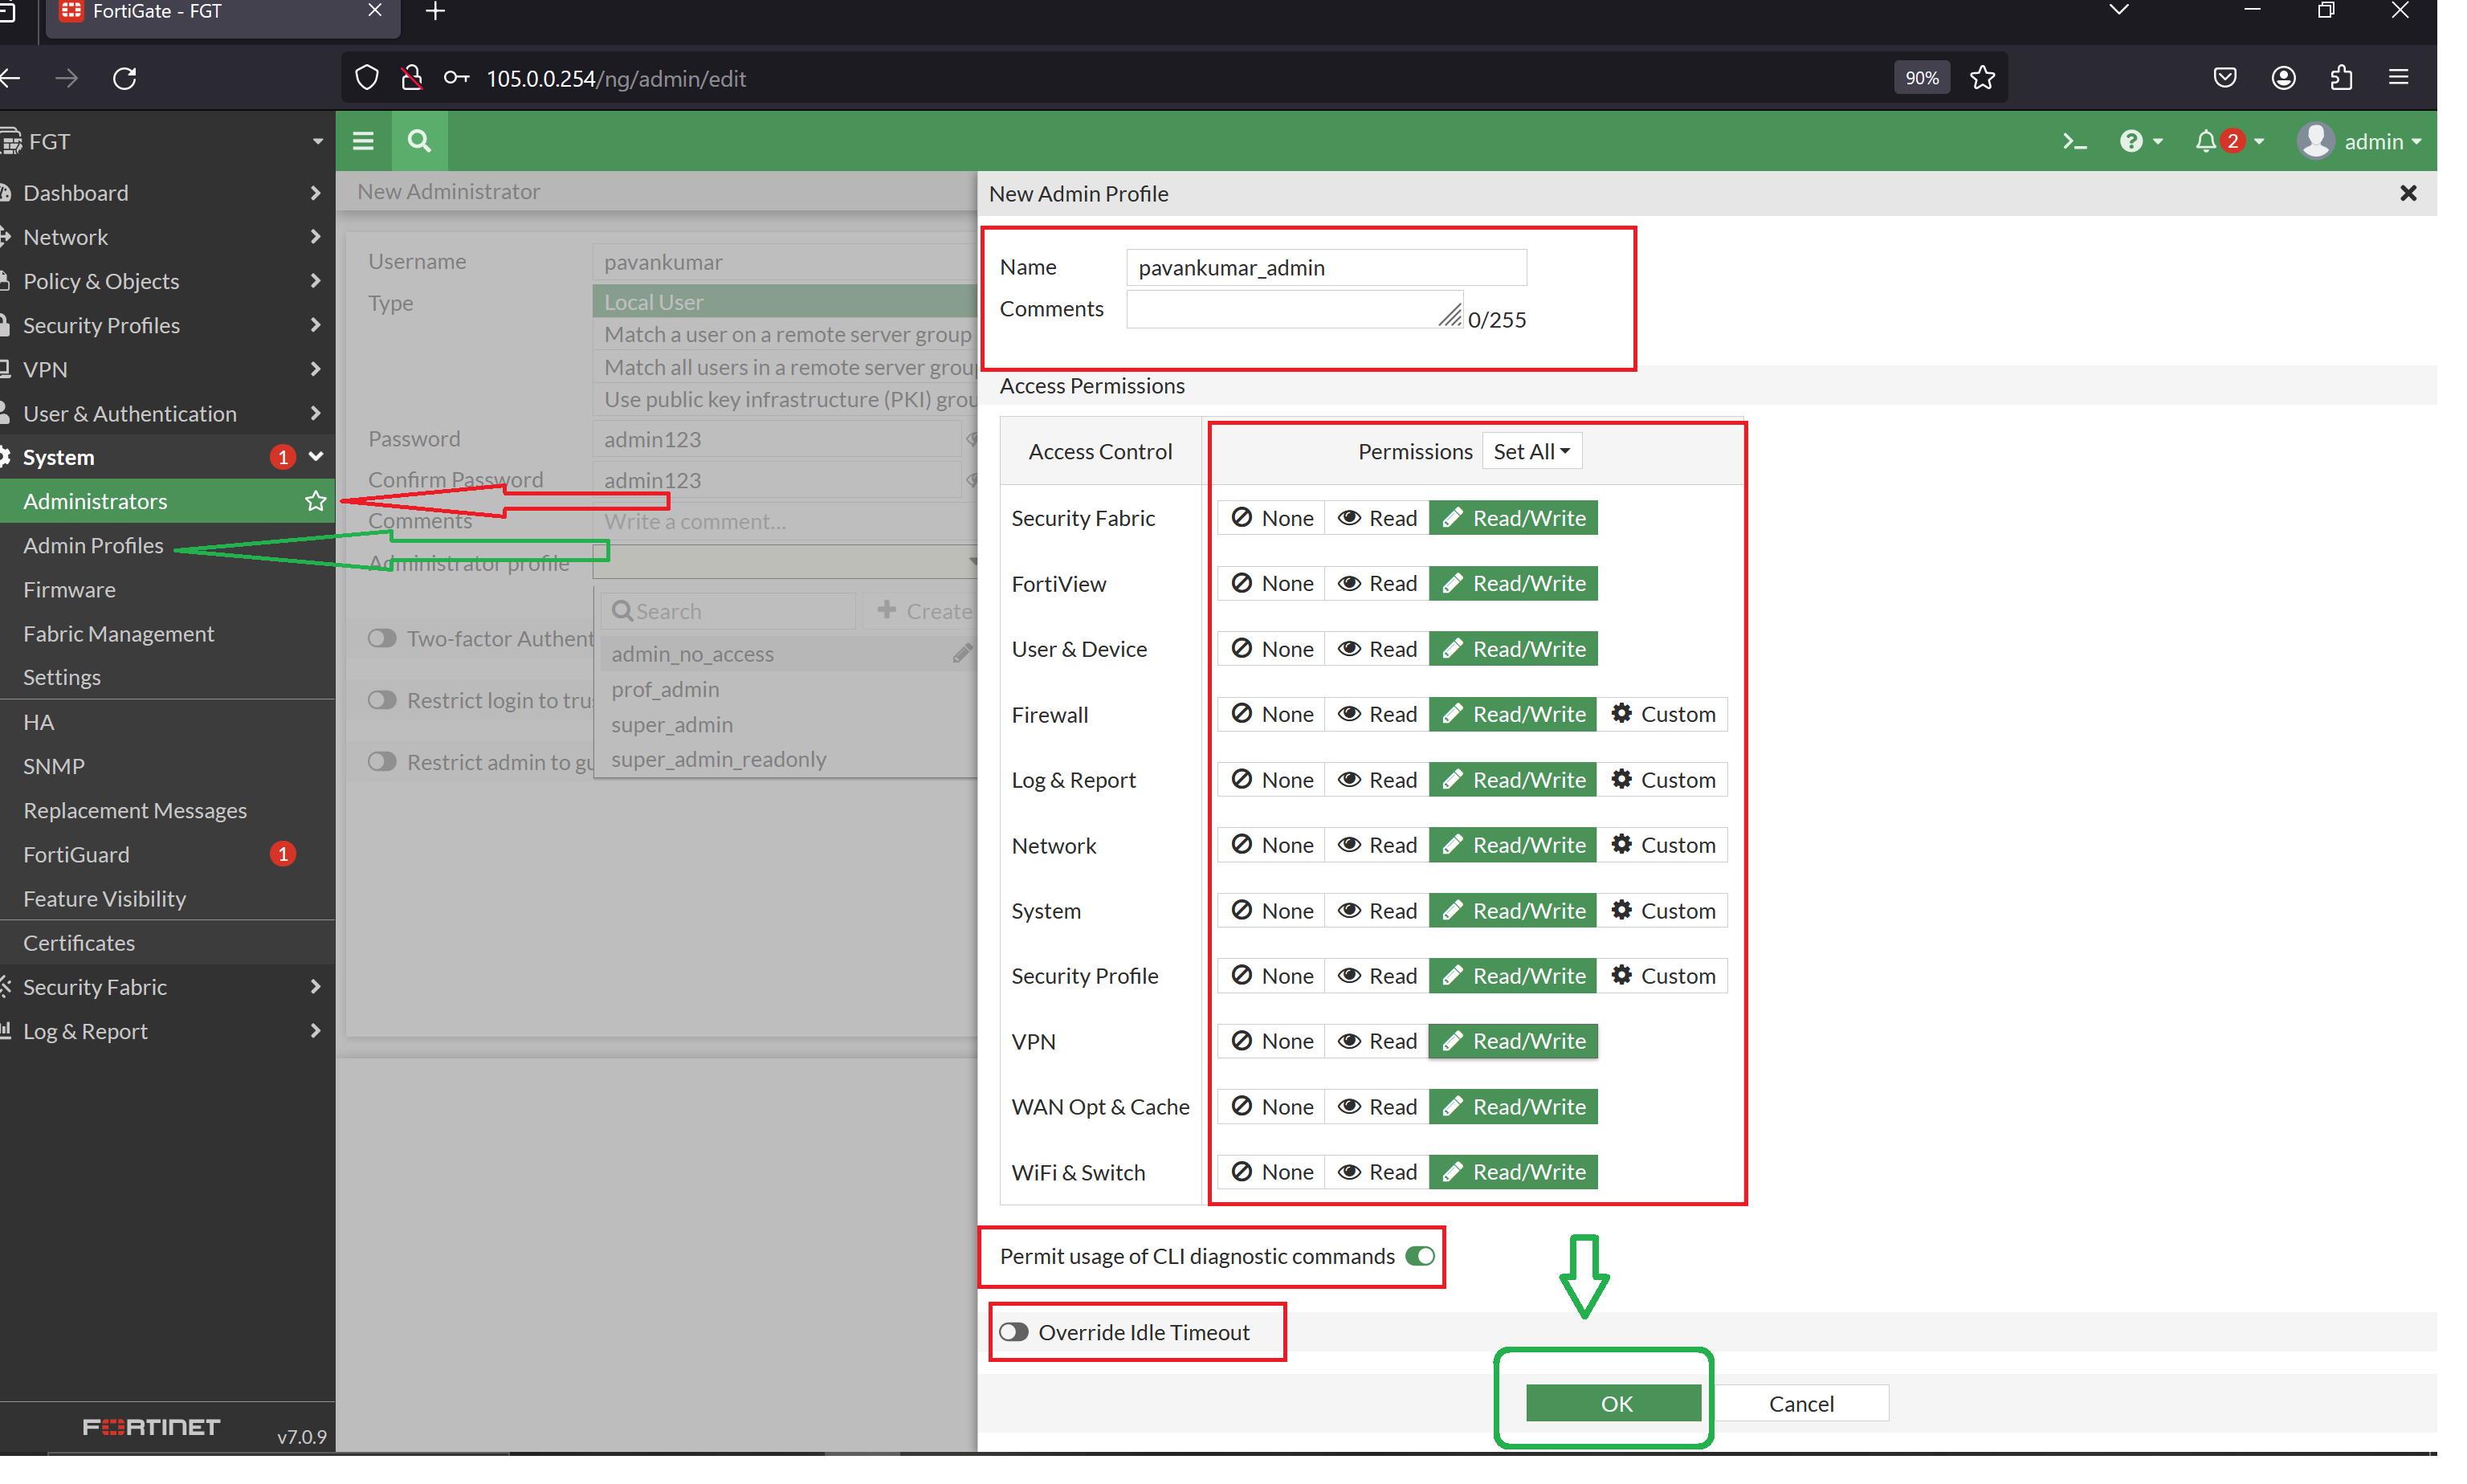Open the help question mark menu

coord(2131,142)
